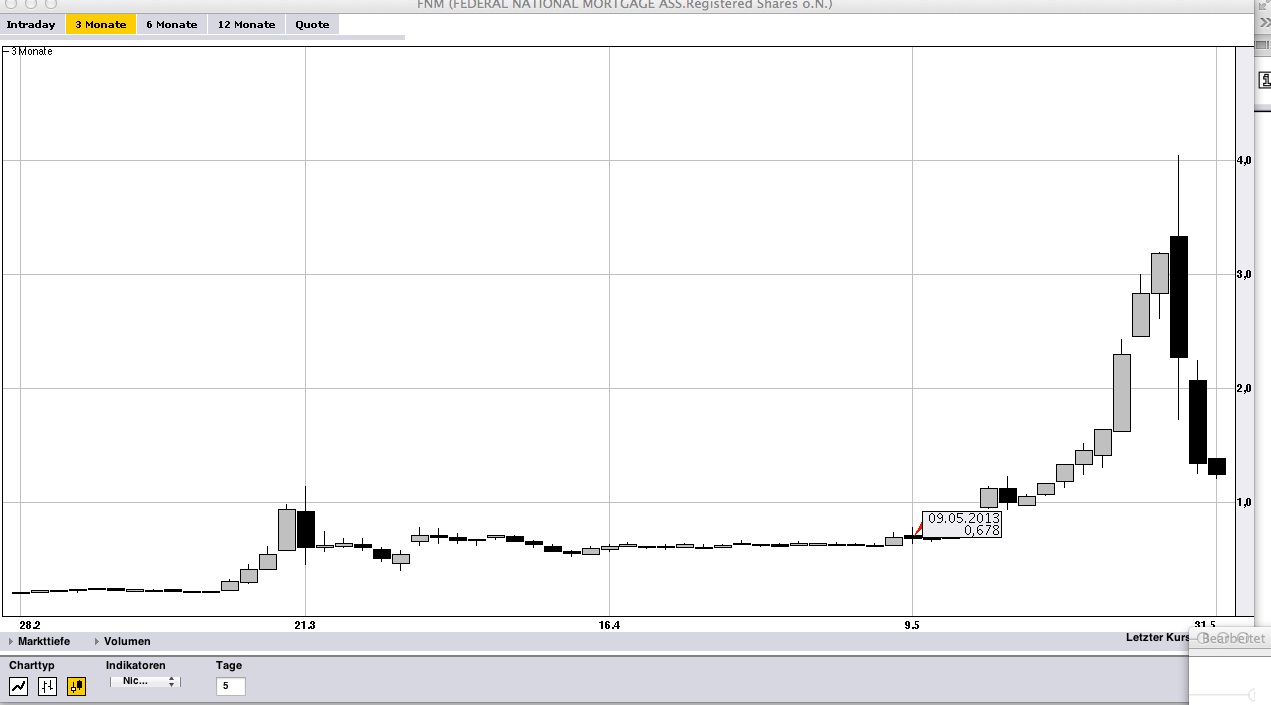
Task: Switch to the Quote tab
Action: coord(311,24)
